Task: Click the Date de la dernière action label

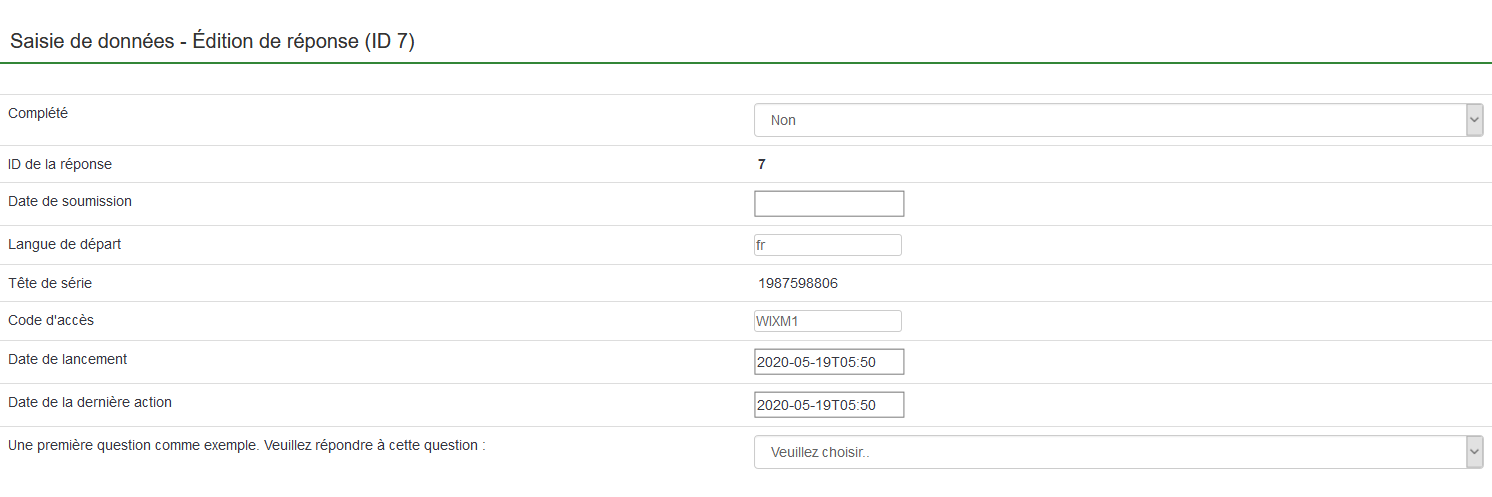Action: click(x=90, y=402)
